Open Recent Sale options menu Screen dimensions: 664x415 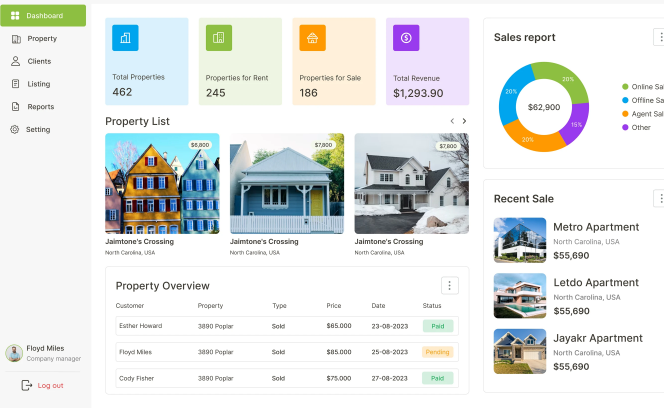coord(660,198)
